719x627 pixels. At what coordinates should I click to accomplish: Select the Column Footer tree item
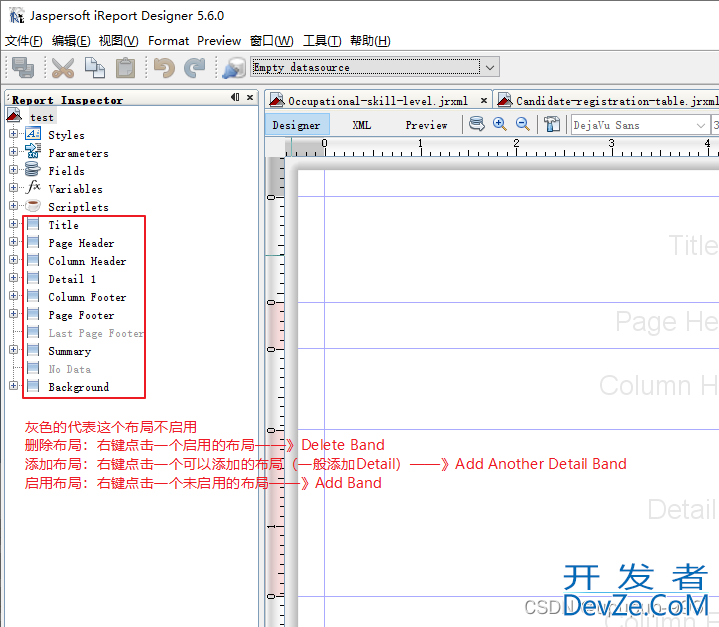pyautogui.click(x=87, y=297)
